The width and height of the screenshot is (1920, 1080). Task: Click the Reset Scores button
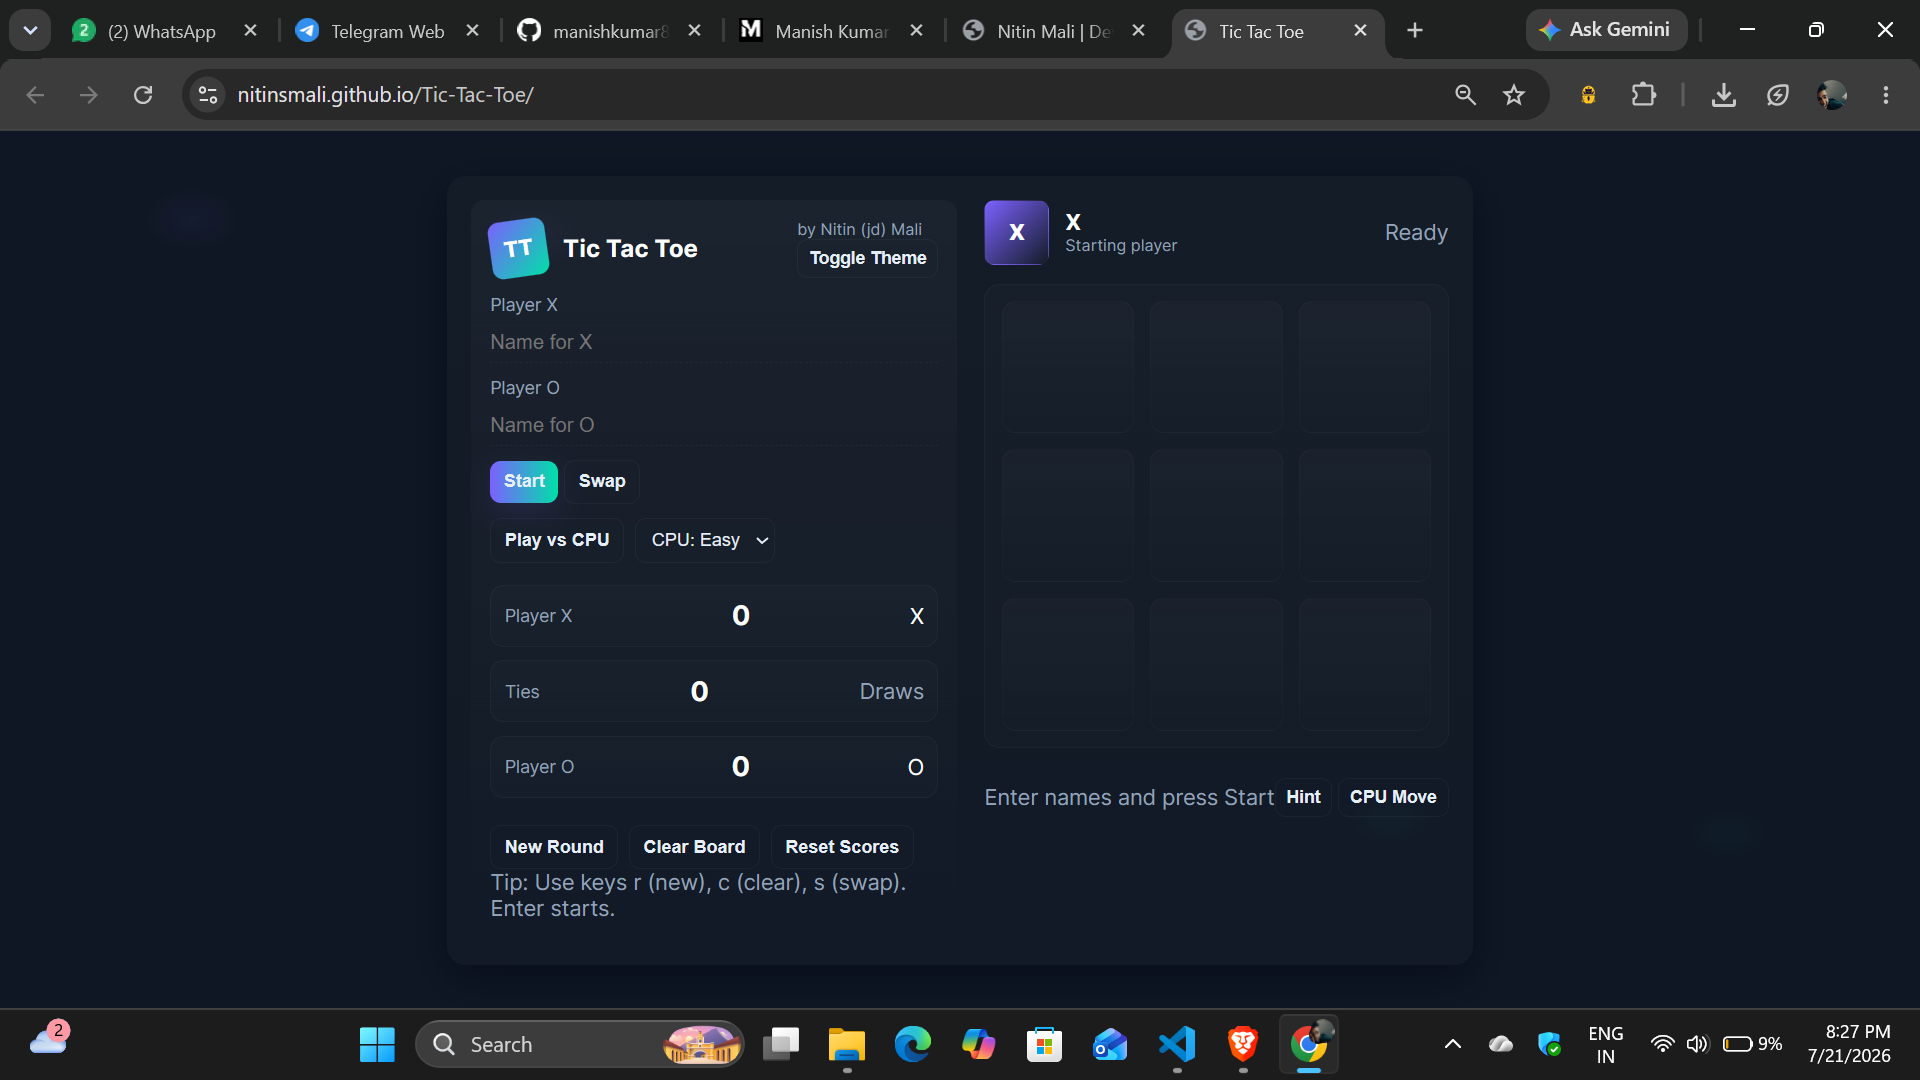pos(842,847)
